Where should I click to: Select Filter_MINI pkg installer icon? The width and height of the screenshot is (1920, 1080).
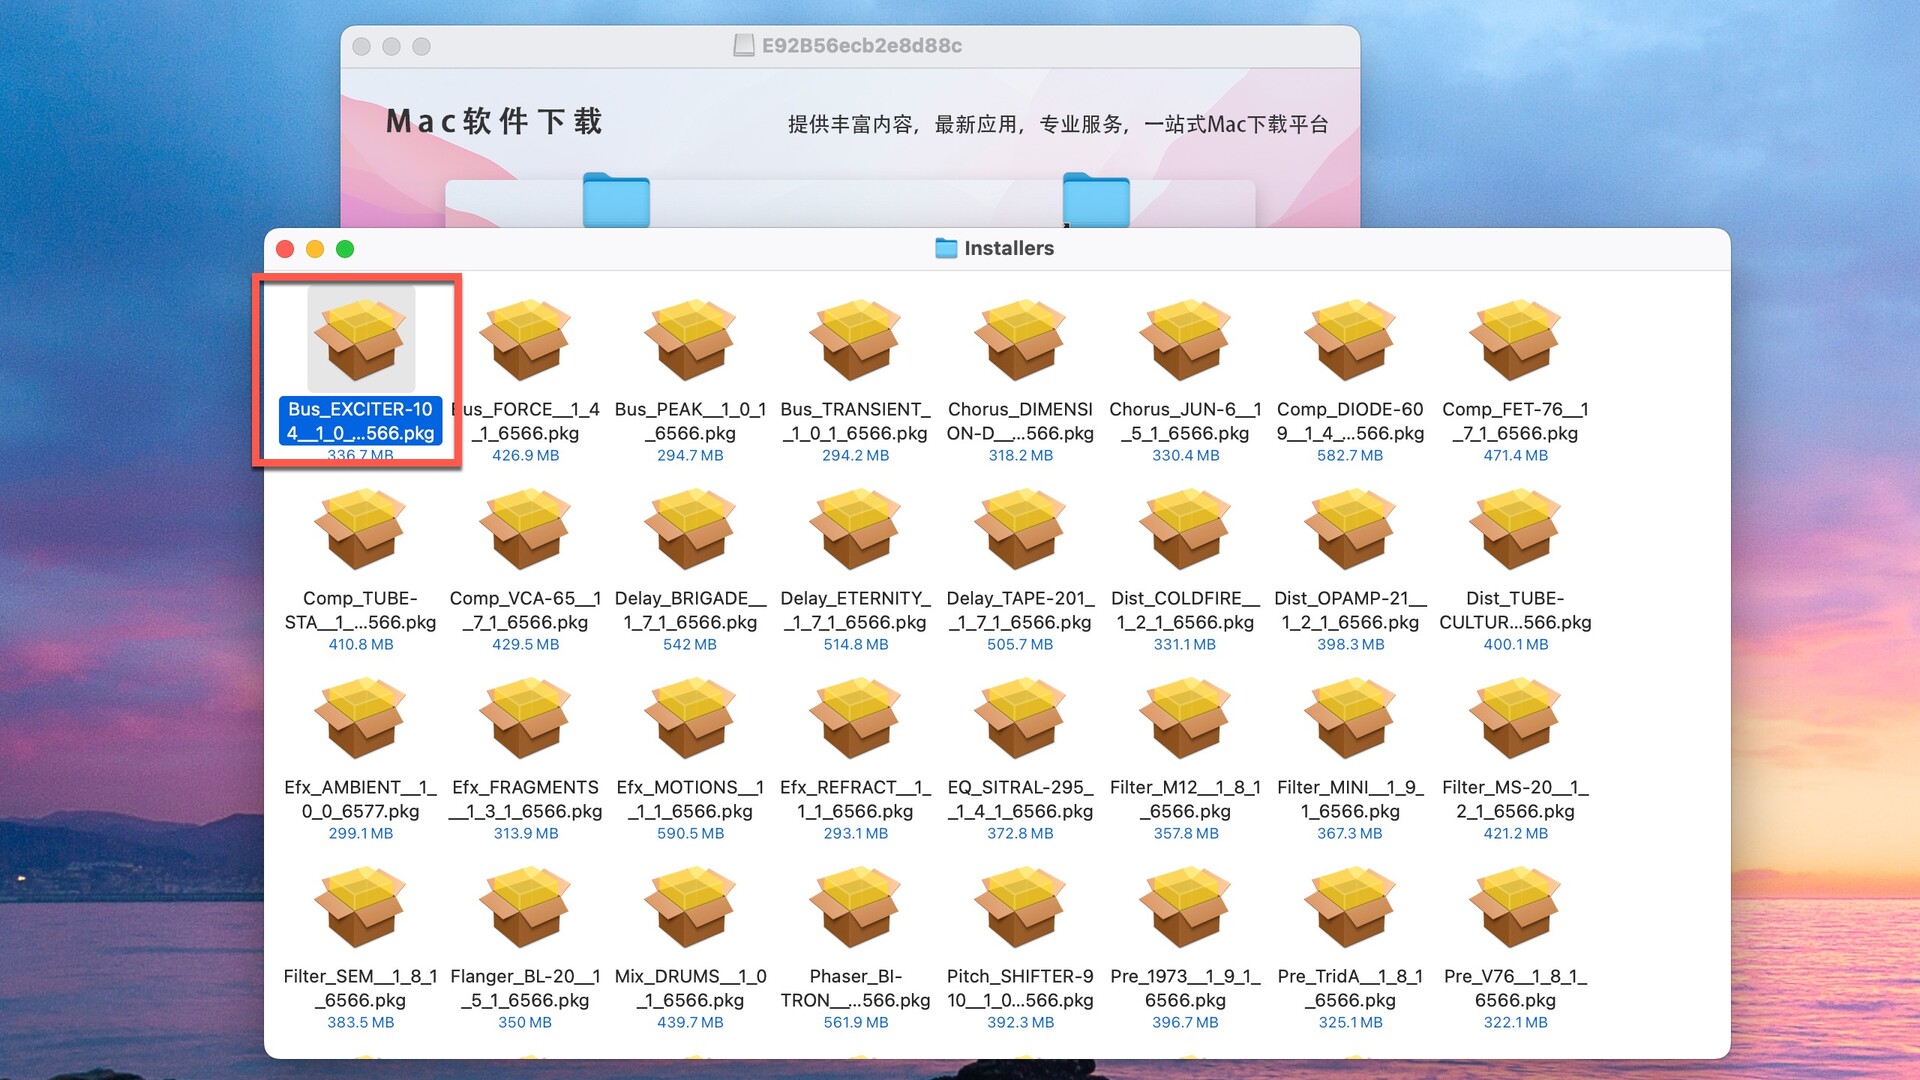[1350, 718]
